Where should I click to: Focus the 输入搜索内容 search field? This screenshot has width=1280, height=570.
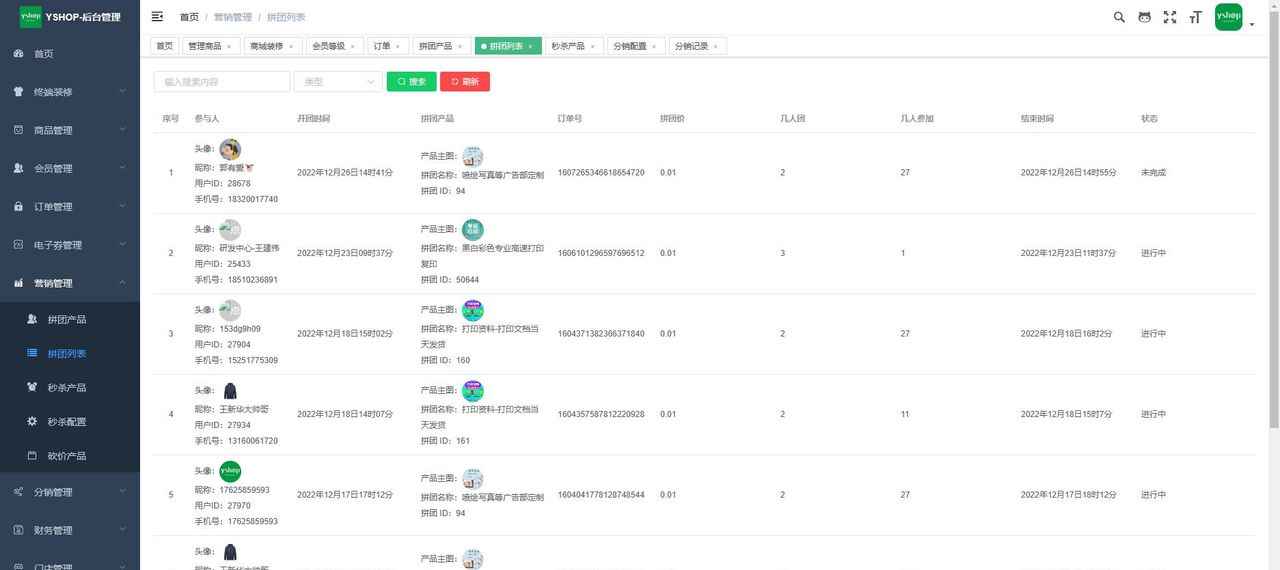(222, 82)
